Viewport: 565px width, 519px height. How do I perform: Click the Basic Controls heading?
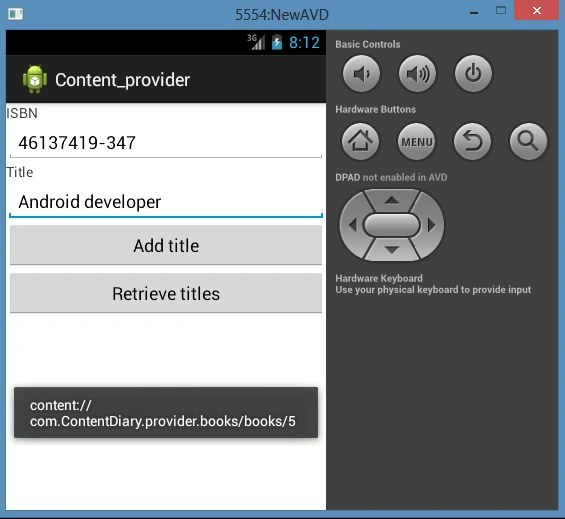pyautogui.click(x=368, y=44)
